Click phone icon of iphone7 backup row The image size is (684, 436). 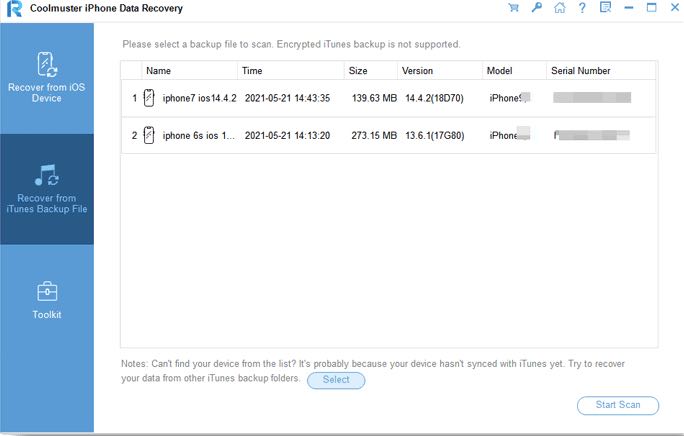149,98
